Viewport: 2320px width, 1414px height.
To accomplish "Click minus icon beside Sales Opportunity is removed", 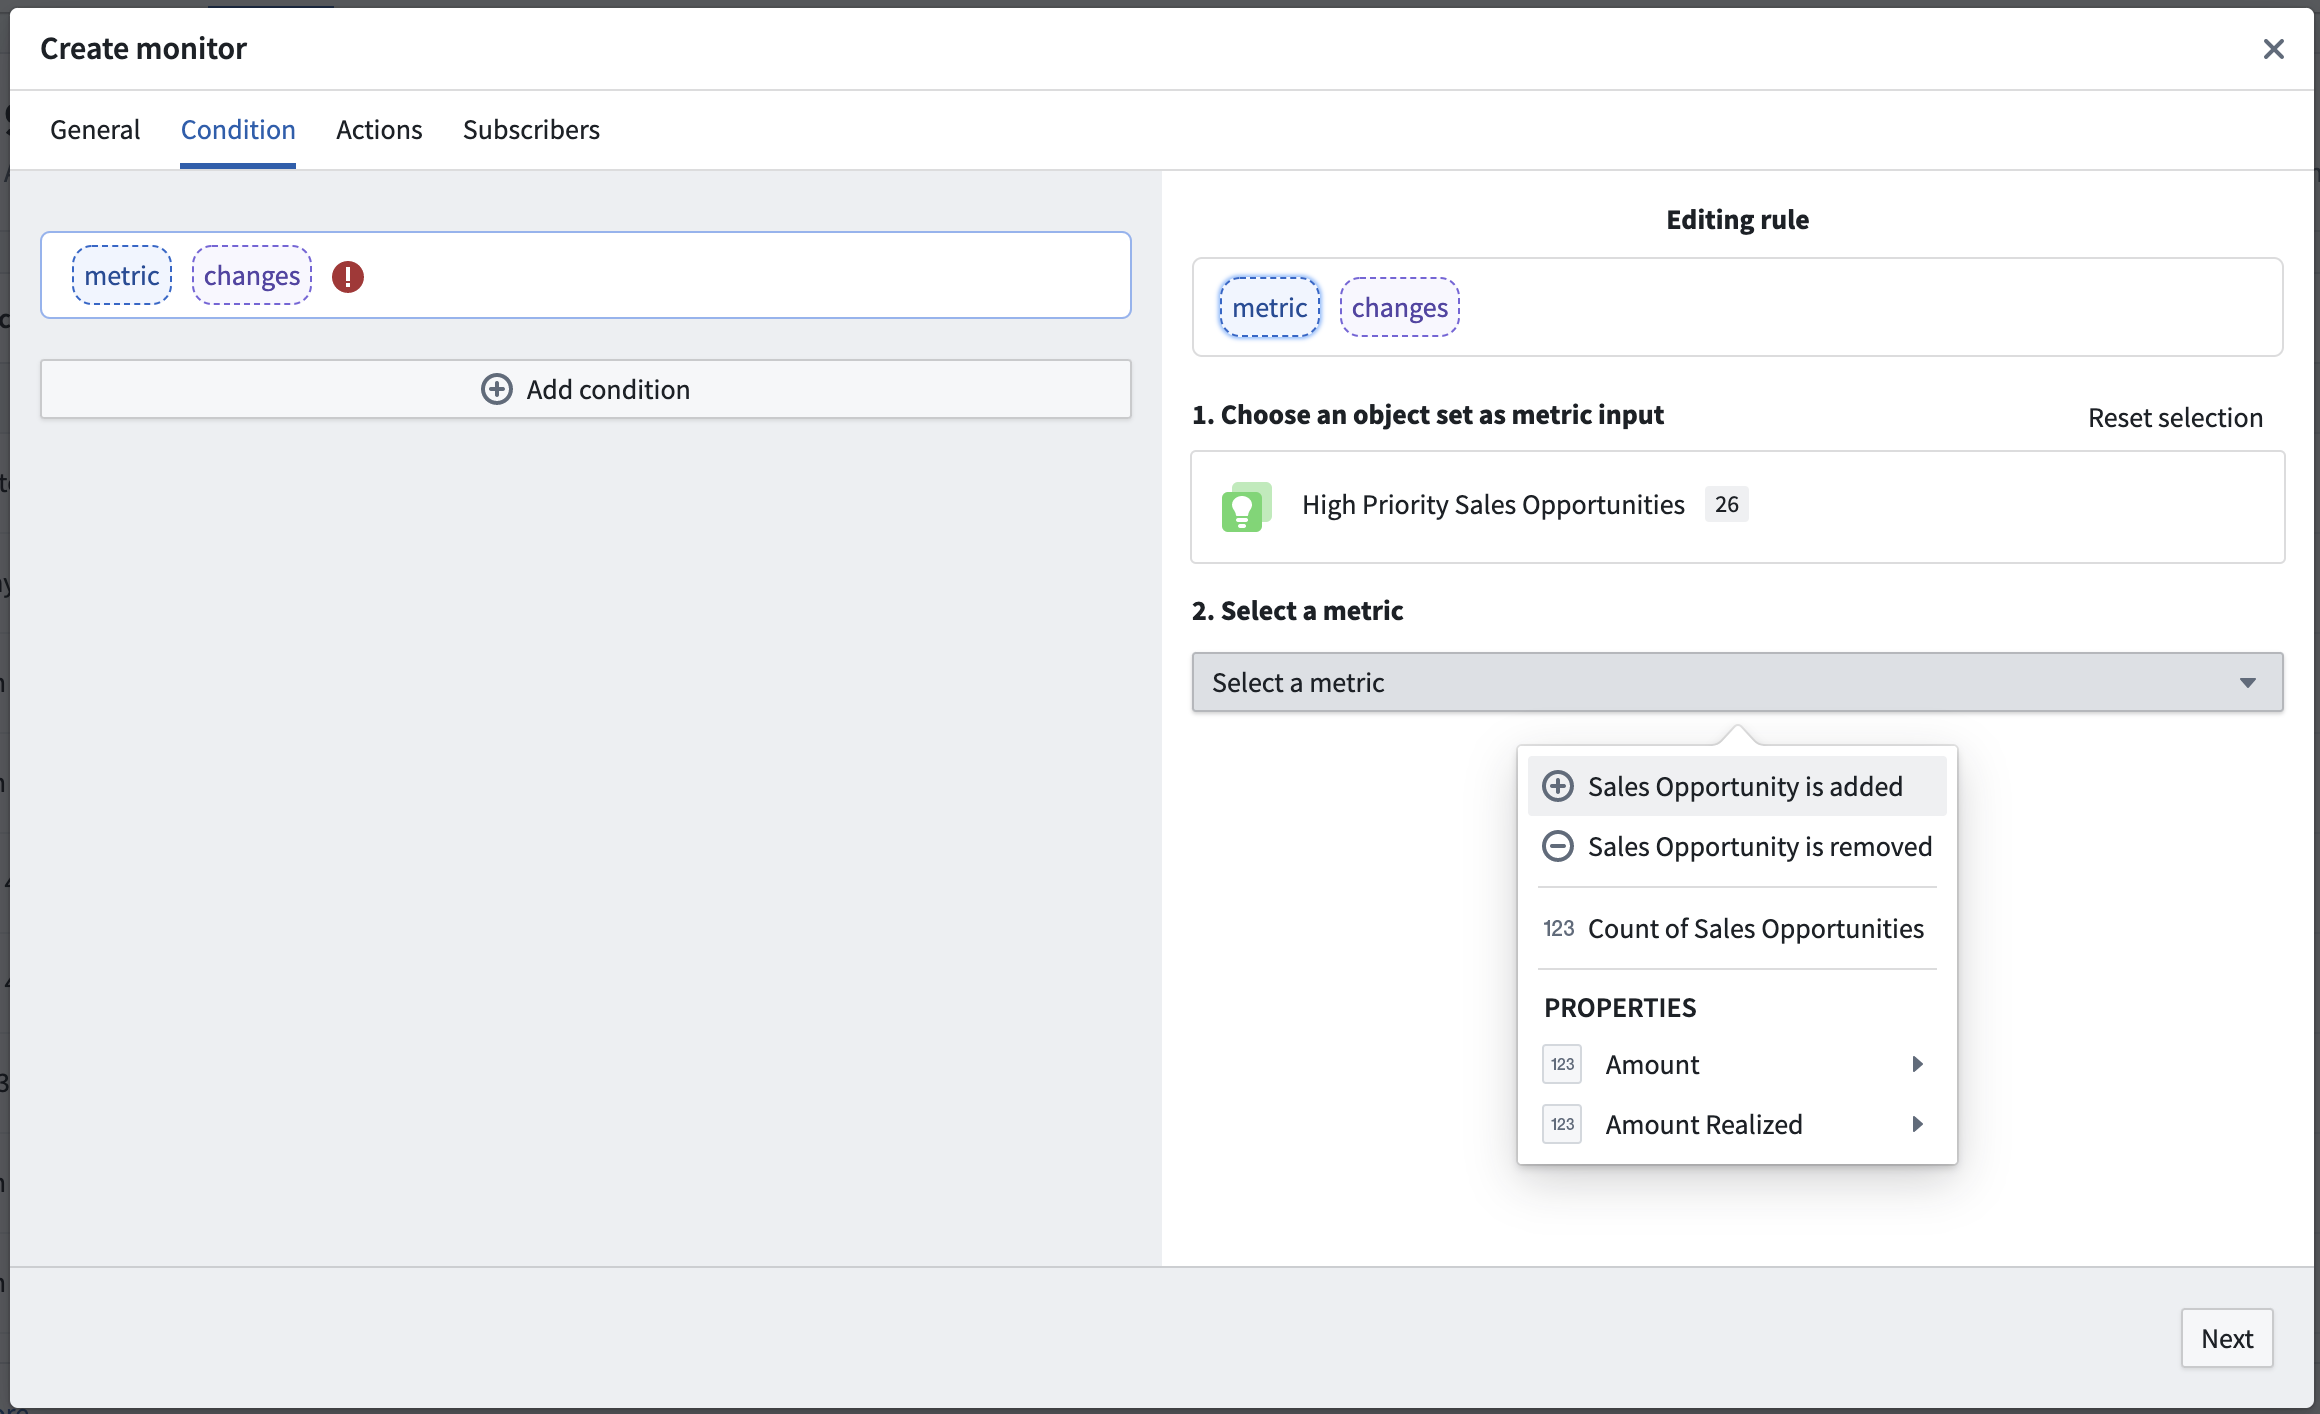I will (1557, 846).
